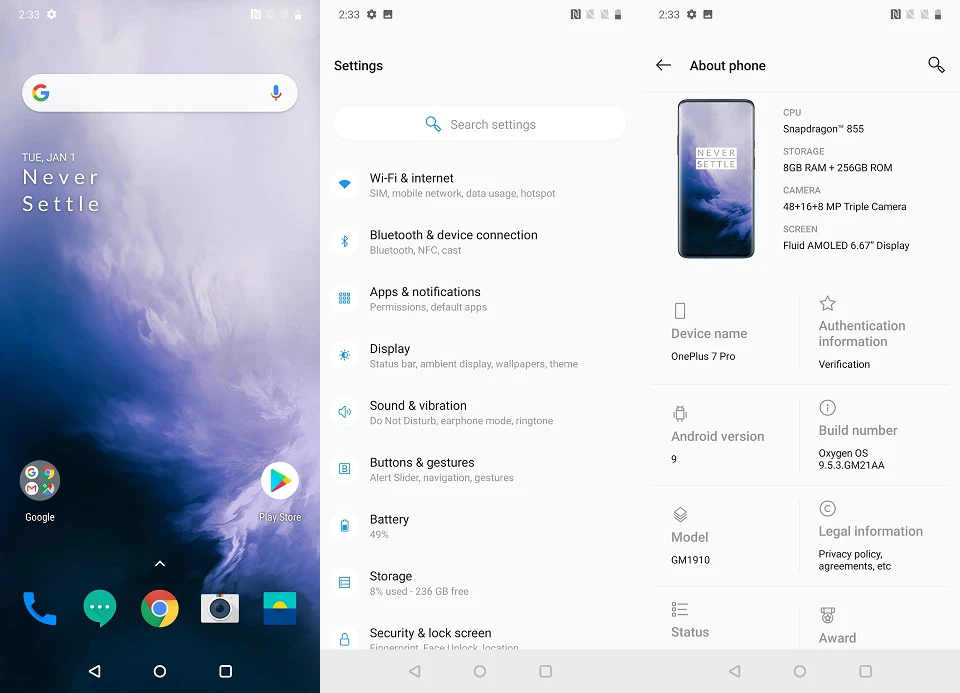Tap Recents in Settings screen nav bar
The width and height of the screenshot is (960, 693).
(x=546, y=671)
